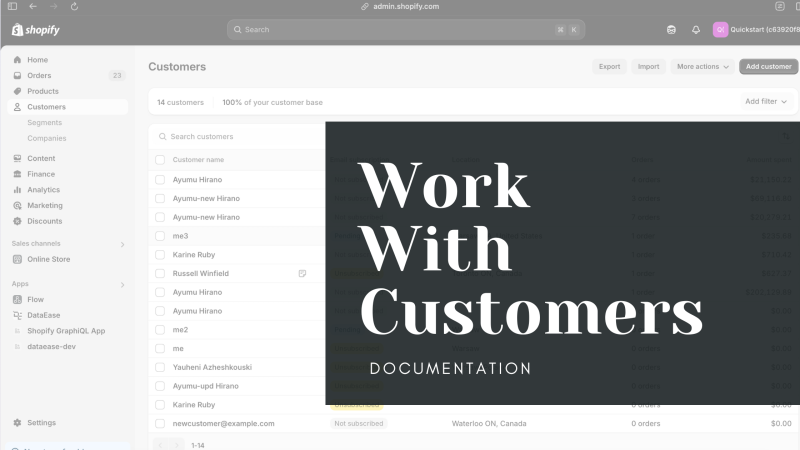Click the Flow app icon
Viewport: 800px width, 450px height.
[17, 299]
